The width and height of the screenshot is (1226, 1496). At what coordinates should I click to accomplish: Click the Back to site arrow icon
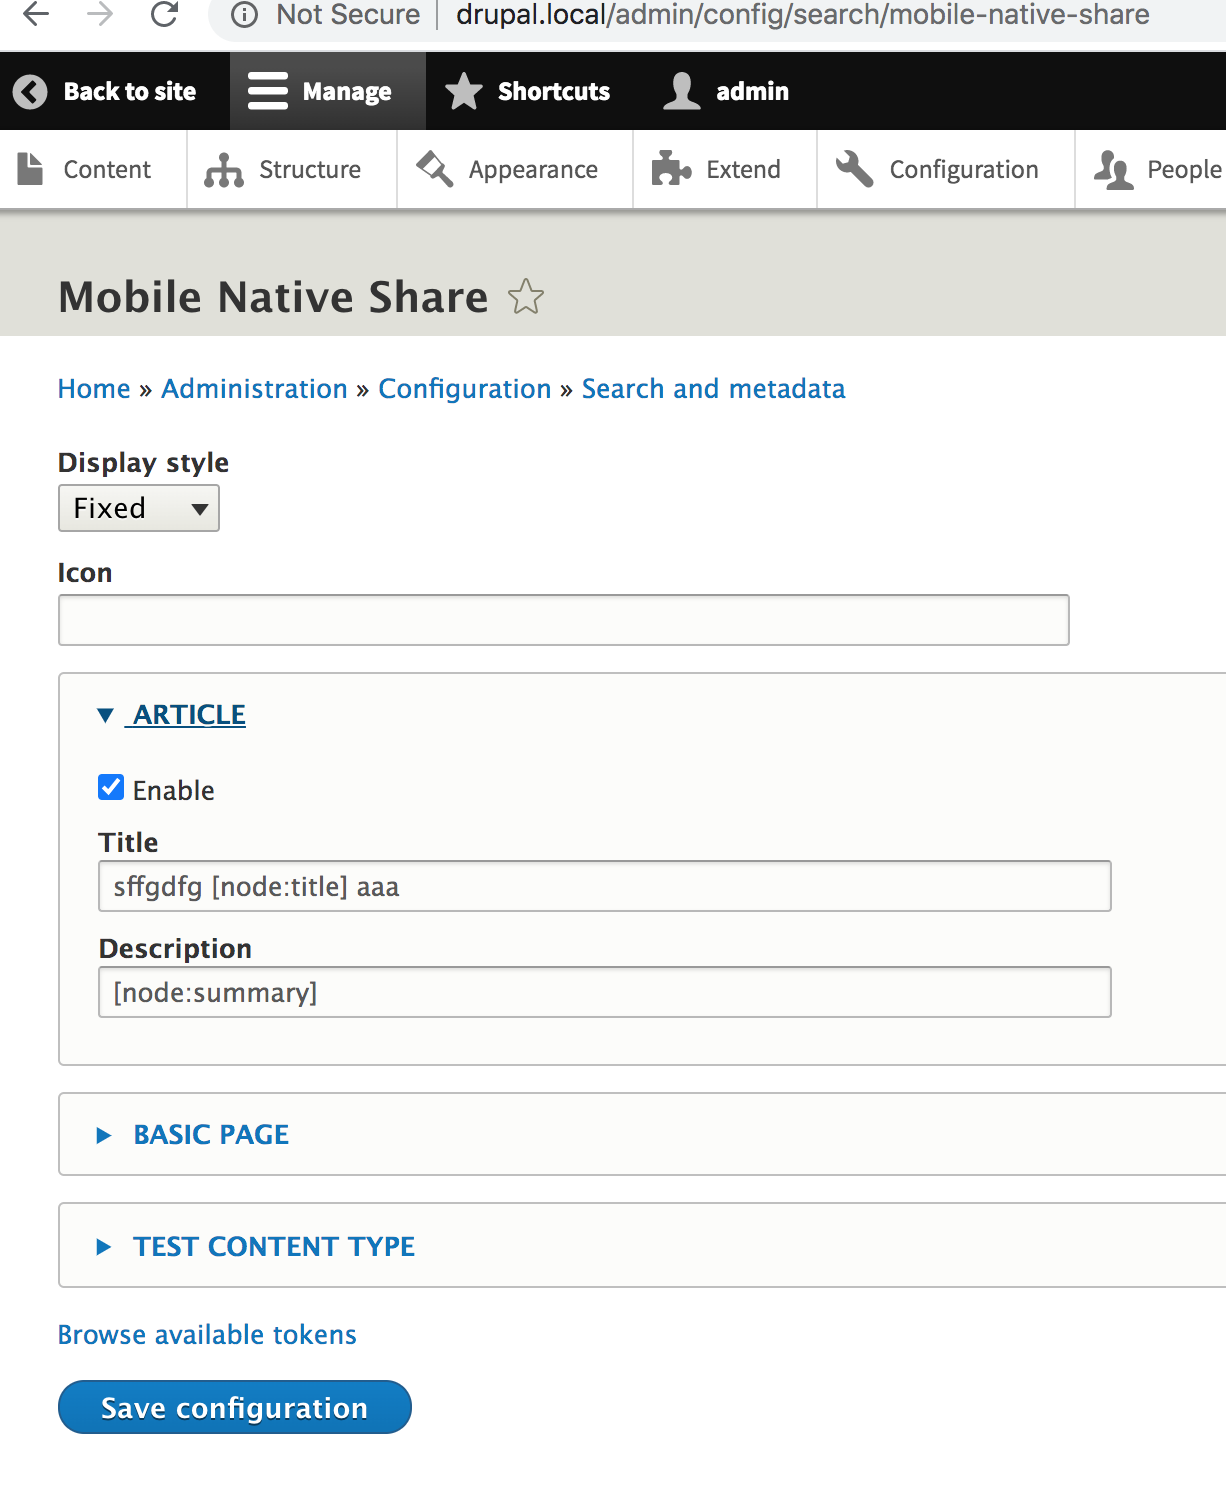point(31,91)
